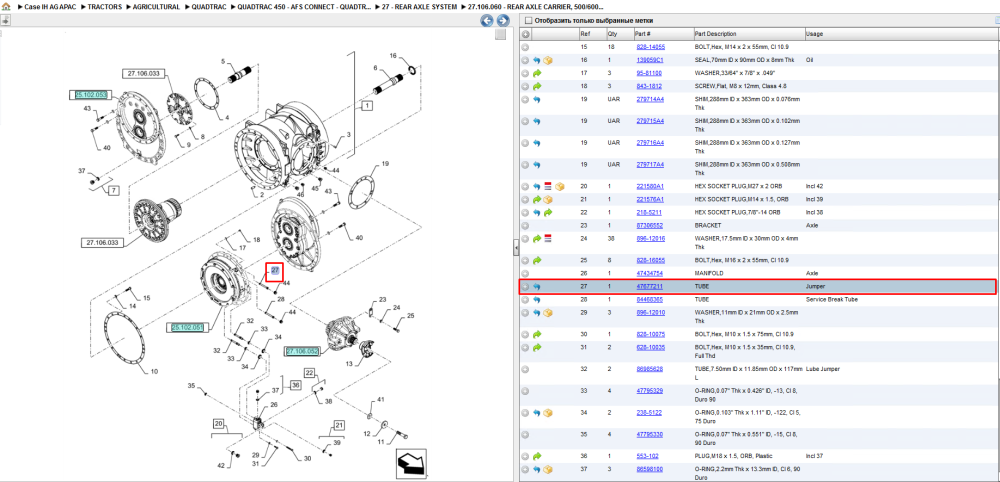Click blue replaced-by arrow for part 139059C1
This screenshot has height=482, width=1000.
pyautogui.click(x=536, y=60)
